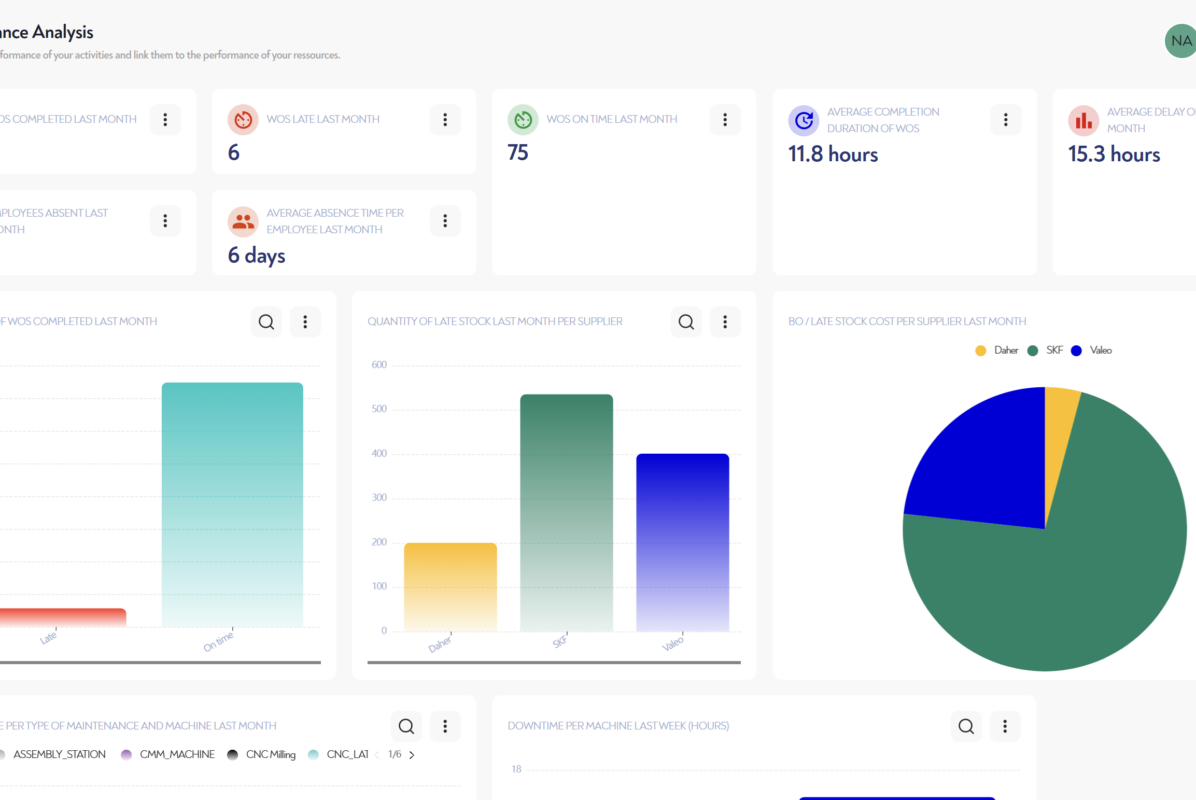Screen dimensions: 1196x800
Task: Click search icon on maintenance type chart
Action: (x=406, y=726)
